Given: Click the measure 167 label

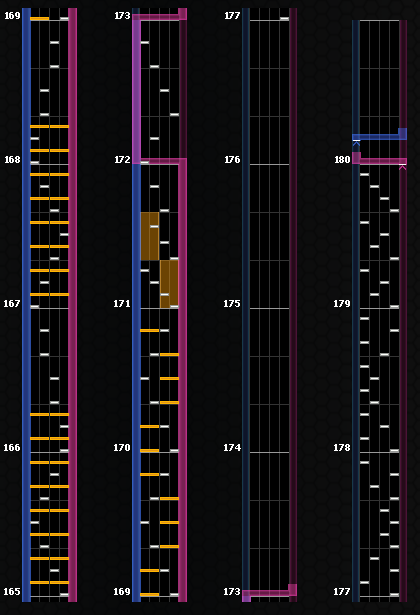Looking at the screenshot, I should tap(12, 303).
